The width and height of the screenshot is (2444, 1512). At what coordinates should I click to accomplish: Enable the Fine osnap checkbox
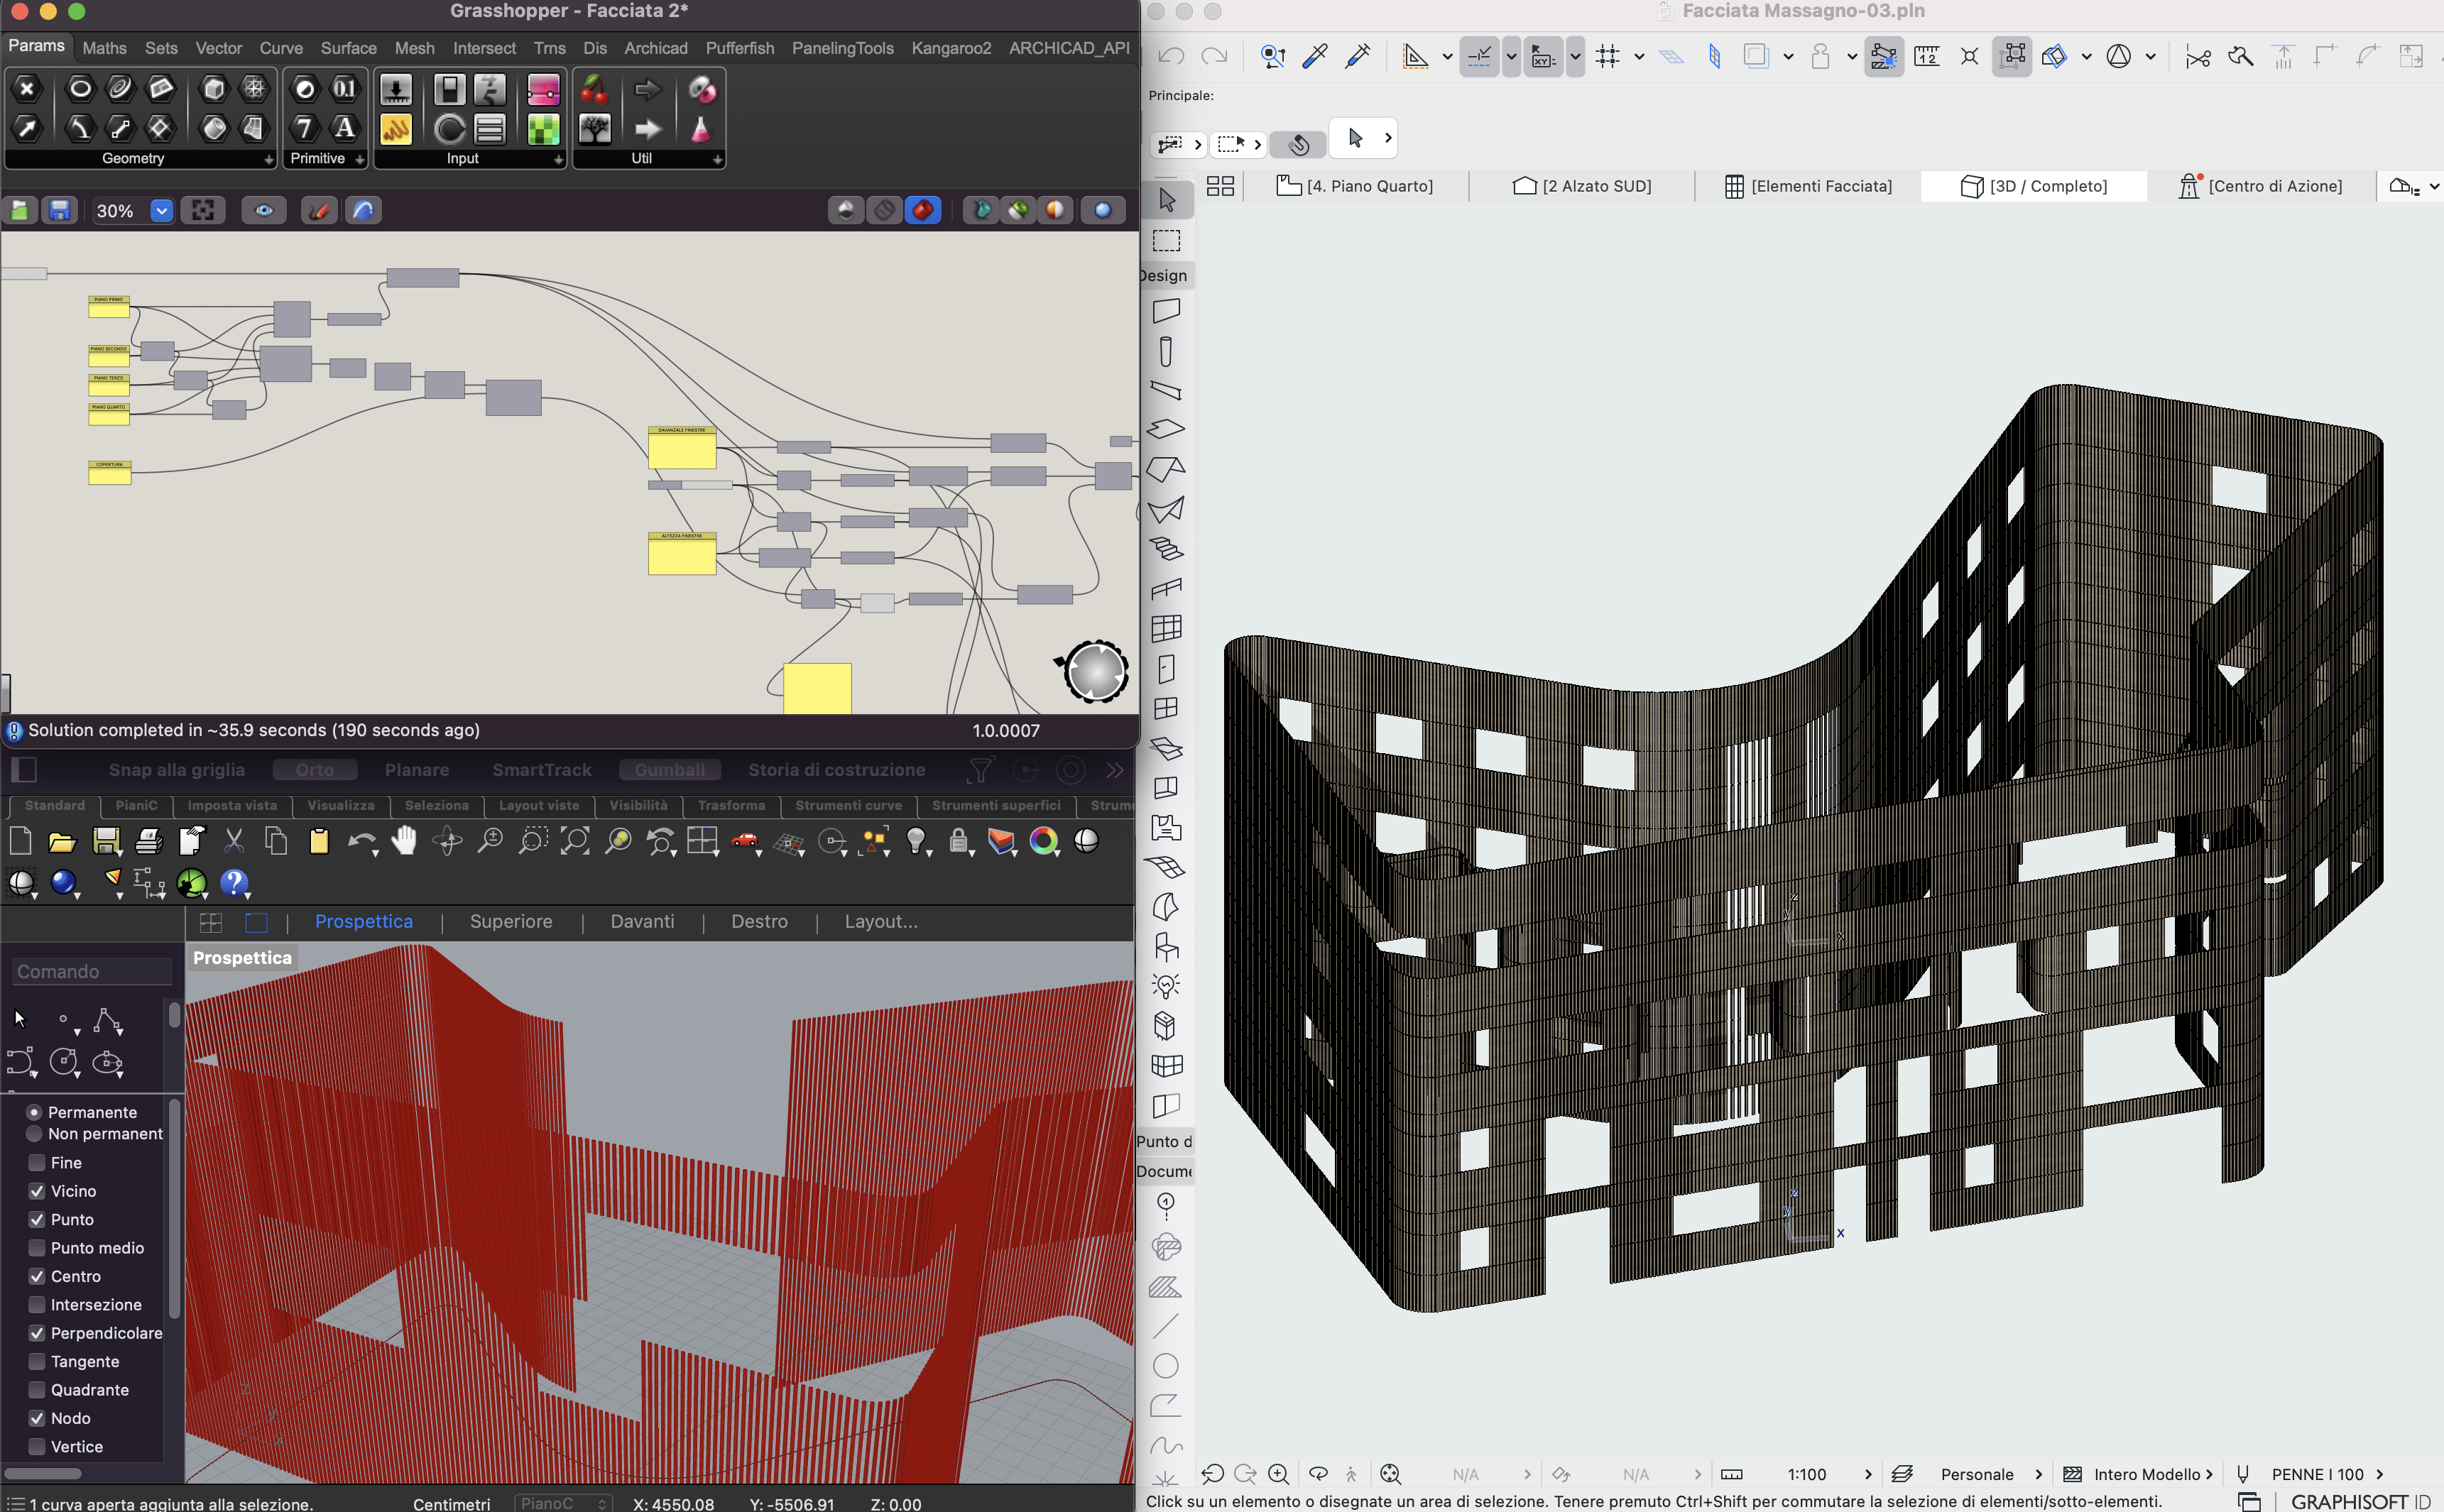pos(37,1163)
